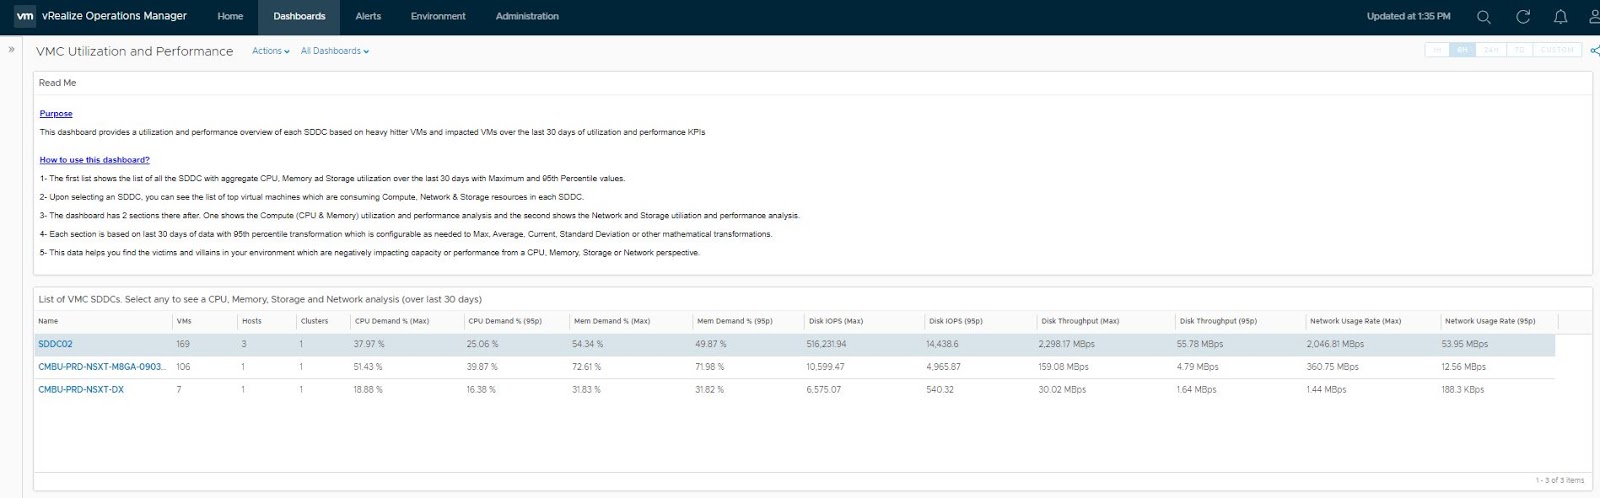The image size is (1600, 498).
Task: Refresh the dashboard with the reload icon
Action: click(x=1523, y=17)
